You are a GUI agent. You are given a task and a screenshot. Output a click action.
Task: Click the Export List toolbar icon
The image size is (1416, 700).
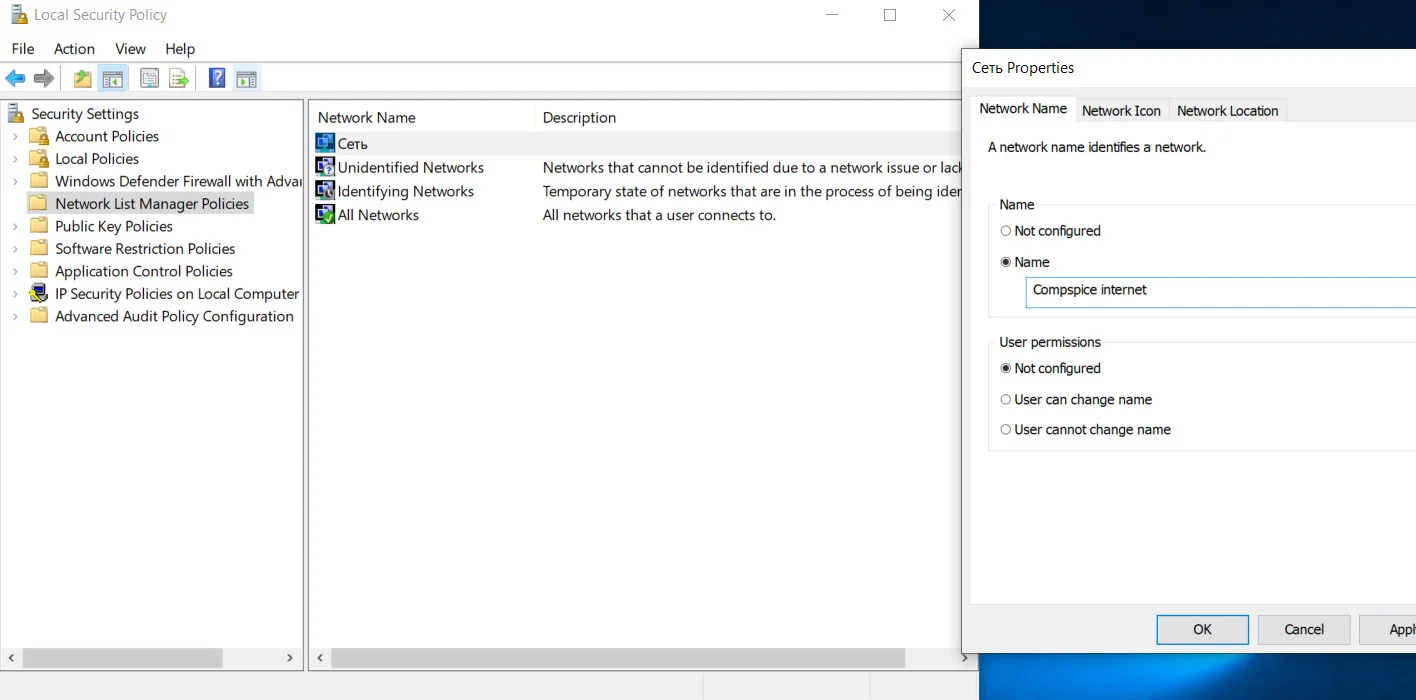179,79
